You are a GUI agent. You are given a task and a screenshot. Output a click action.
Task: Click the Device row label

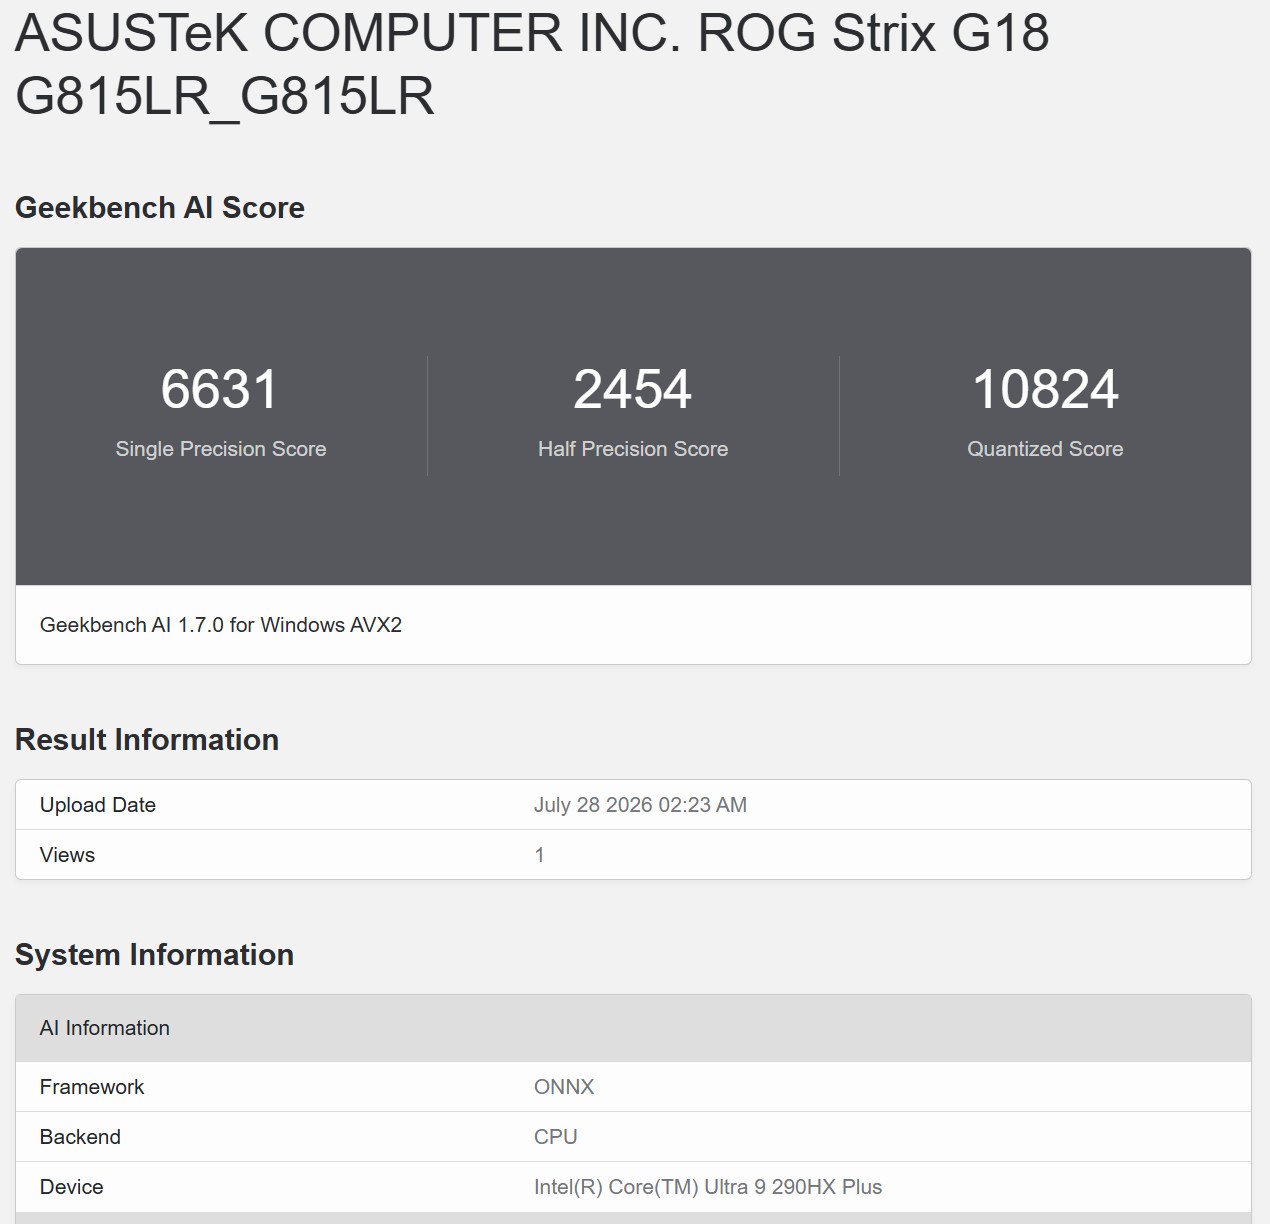pos(72,1187)
